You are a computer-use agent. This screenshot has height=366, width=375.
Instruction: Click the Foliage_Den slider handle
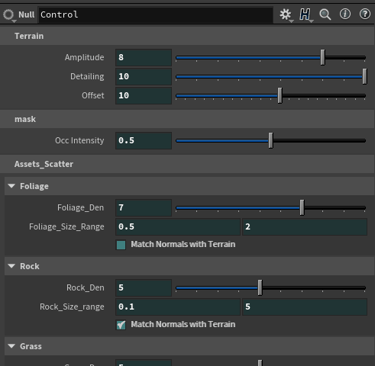302,208
